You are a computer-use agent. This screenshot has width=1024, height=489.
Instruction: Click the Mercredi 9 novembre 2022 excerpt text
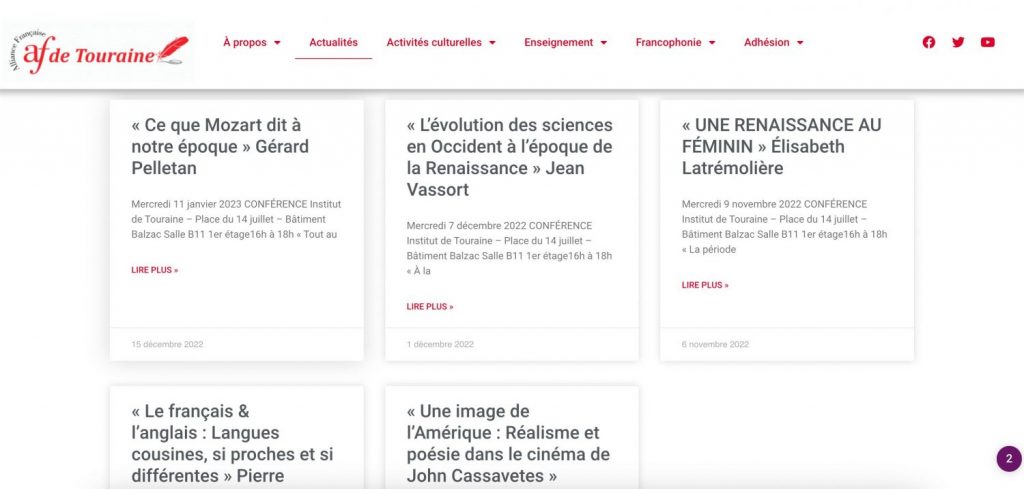point(784,227)
